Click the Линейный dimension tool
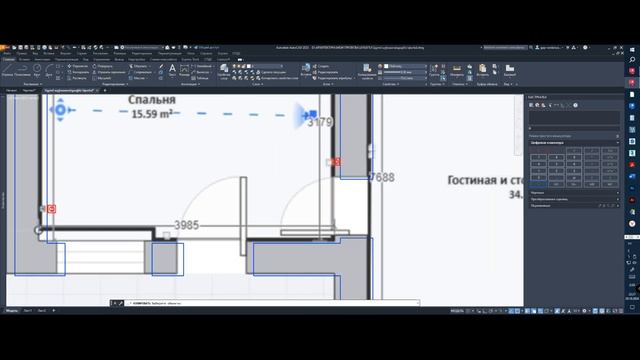This screenshot has width=640, height=360. pos(202,66)
